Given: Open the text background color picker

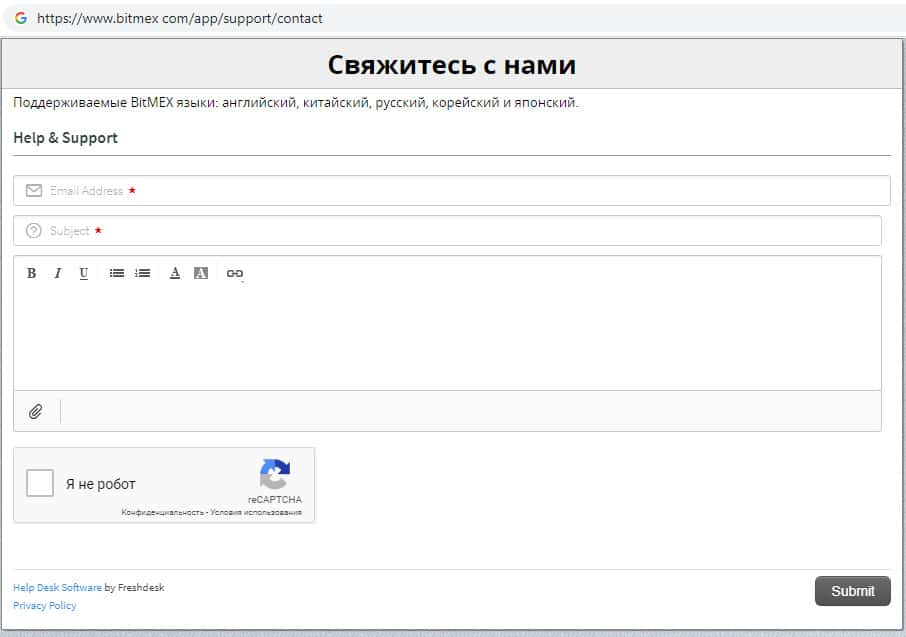Looking at the screenshot, I should (x=201, y=273).
